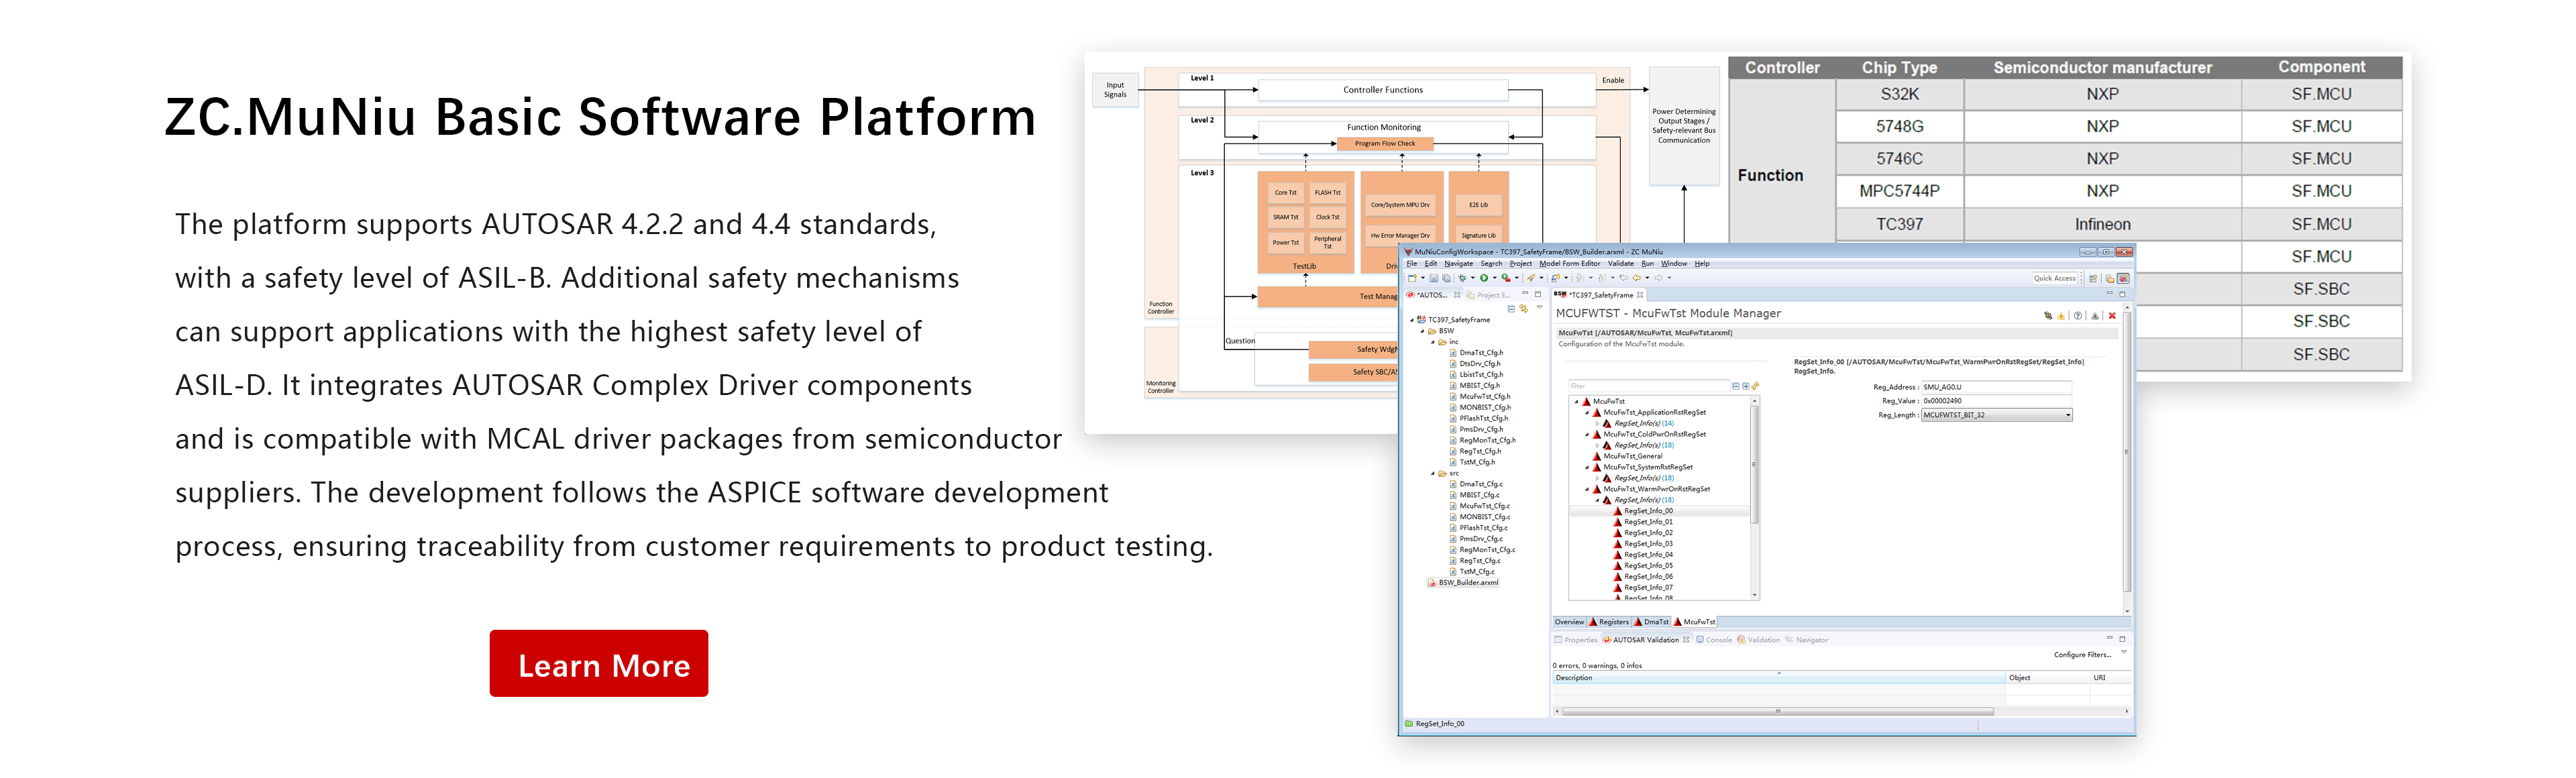Click the Reg_Value input field

click(x=1996, y=401)
